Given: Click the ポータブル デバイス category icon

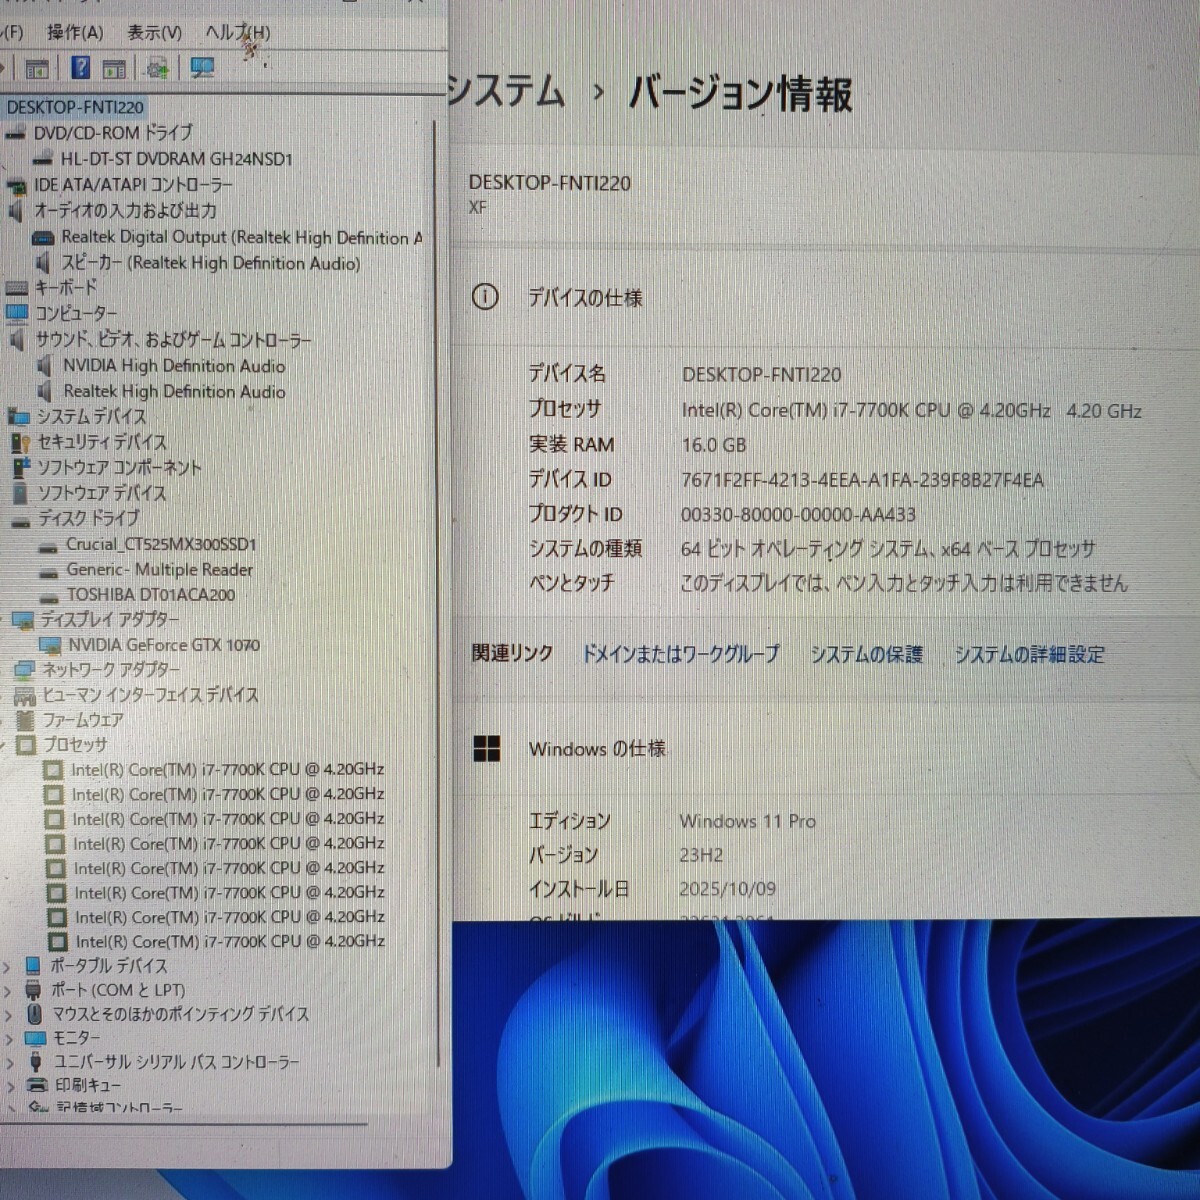Looking at the screenshot, I should point(33,966).
